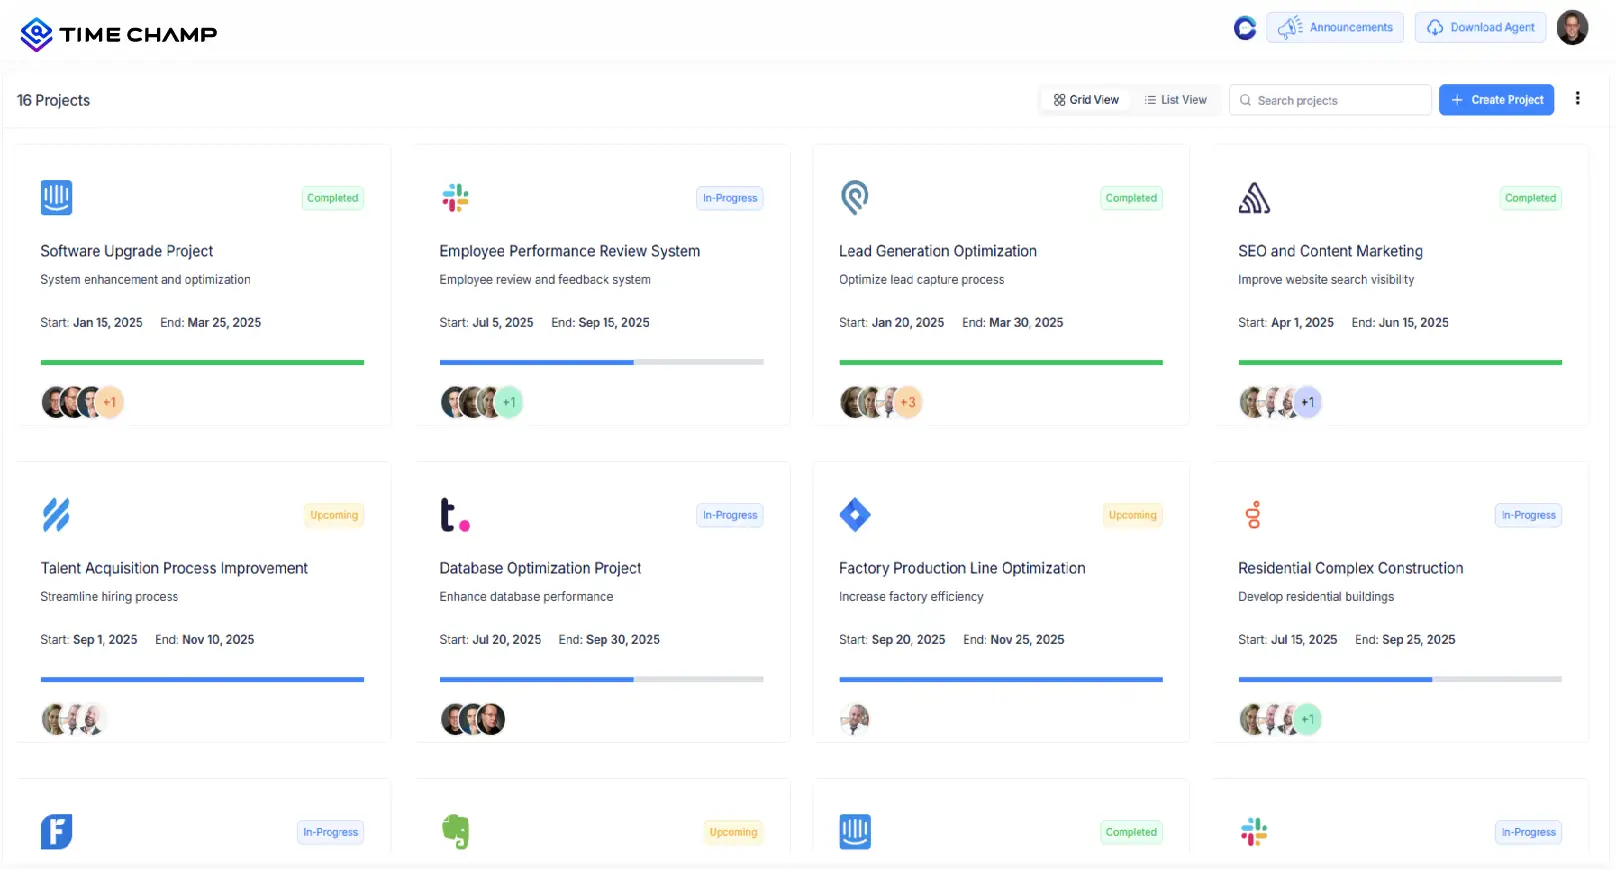Open the user profile avatar menu

(1572, 28)
